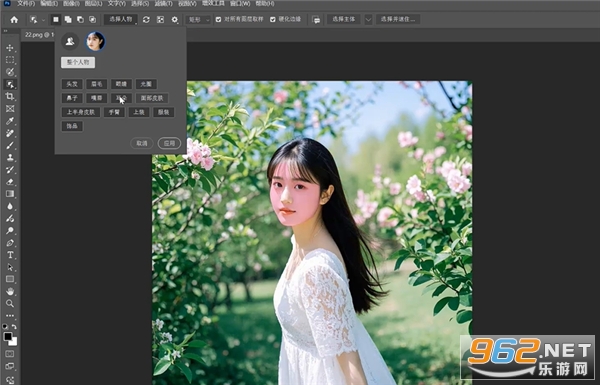Click the all-people silhouette icon
The height and width of the screenshot is (385, 600).
click(x=70, y=41)
